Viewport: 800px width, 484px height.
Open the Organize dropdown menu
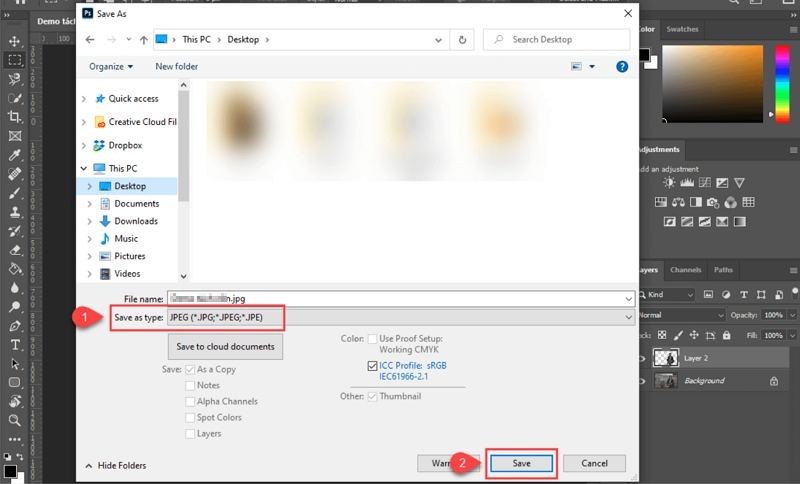[x=110, y=67]
